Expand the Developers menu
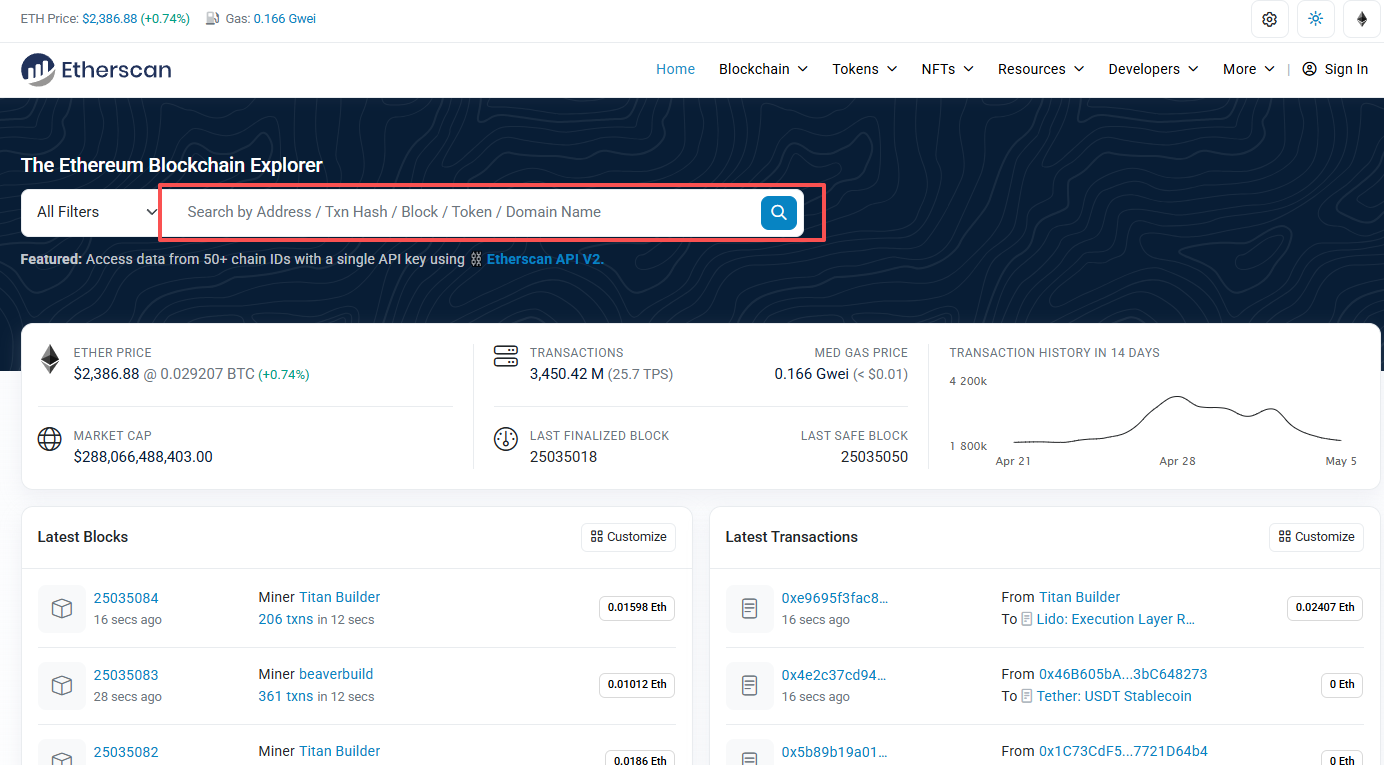The image size is (1384, 765). pos(1154,69)
